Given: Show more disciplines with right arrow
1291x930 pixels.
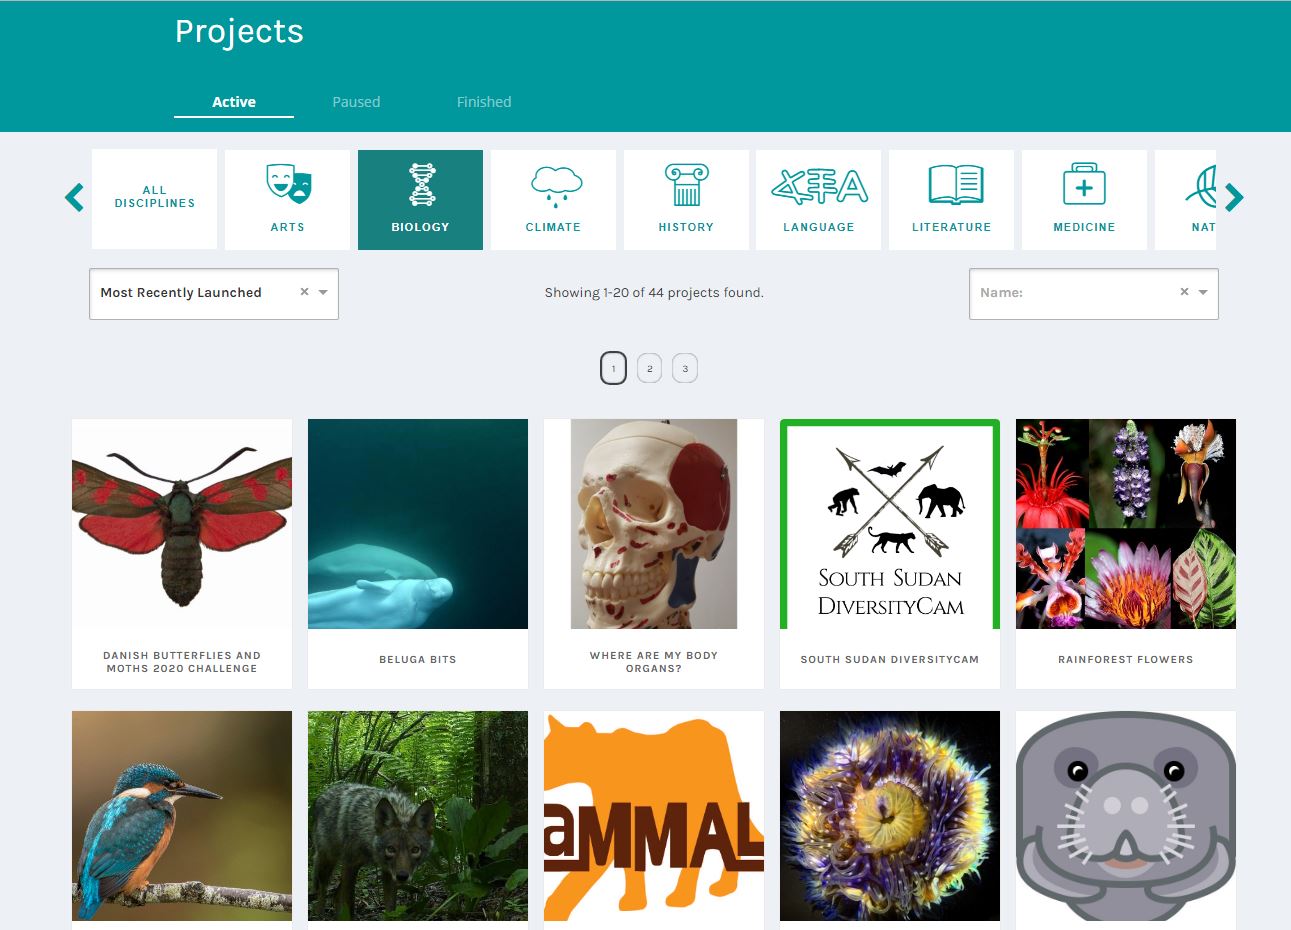Looking at the screenshot, I should [x=1234, y=198].
